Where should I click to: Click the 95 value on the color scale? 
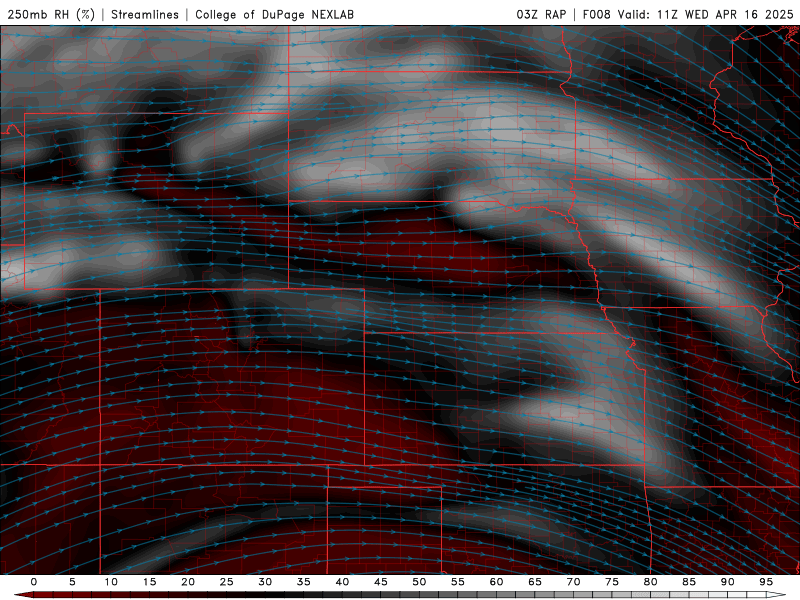pyautogui.click(x=766, y=582)
